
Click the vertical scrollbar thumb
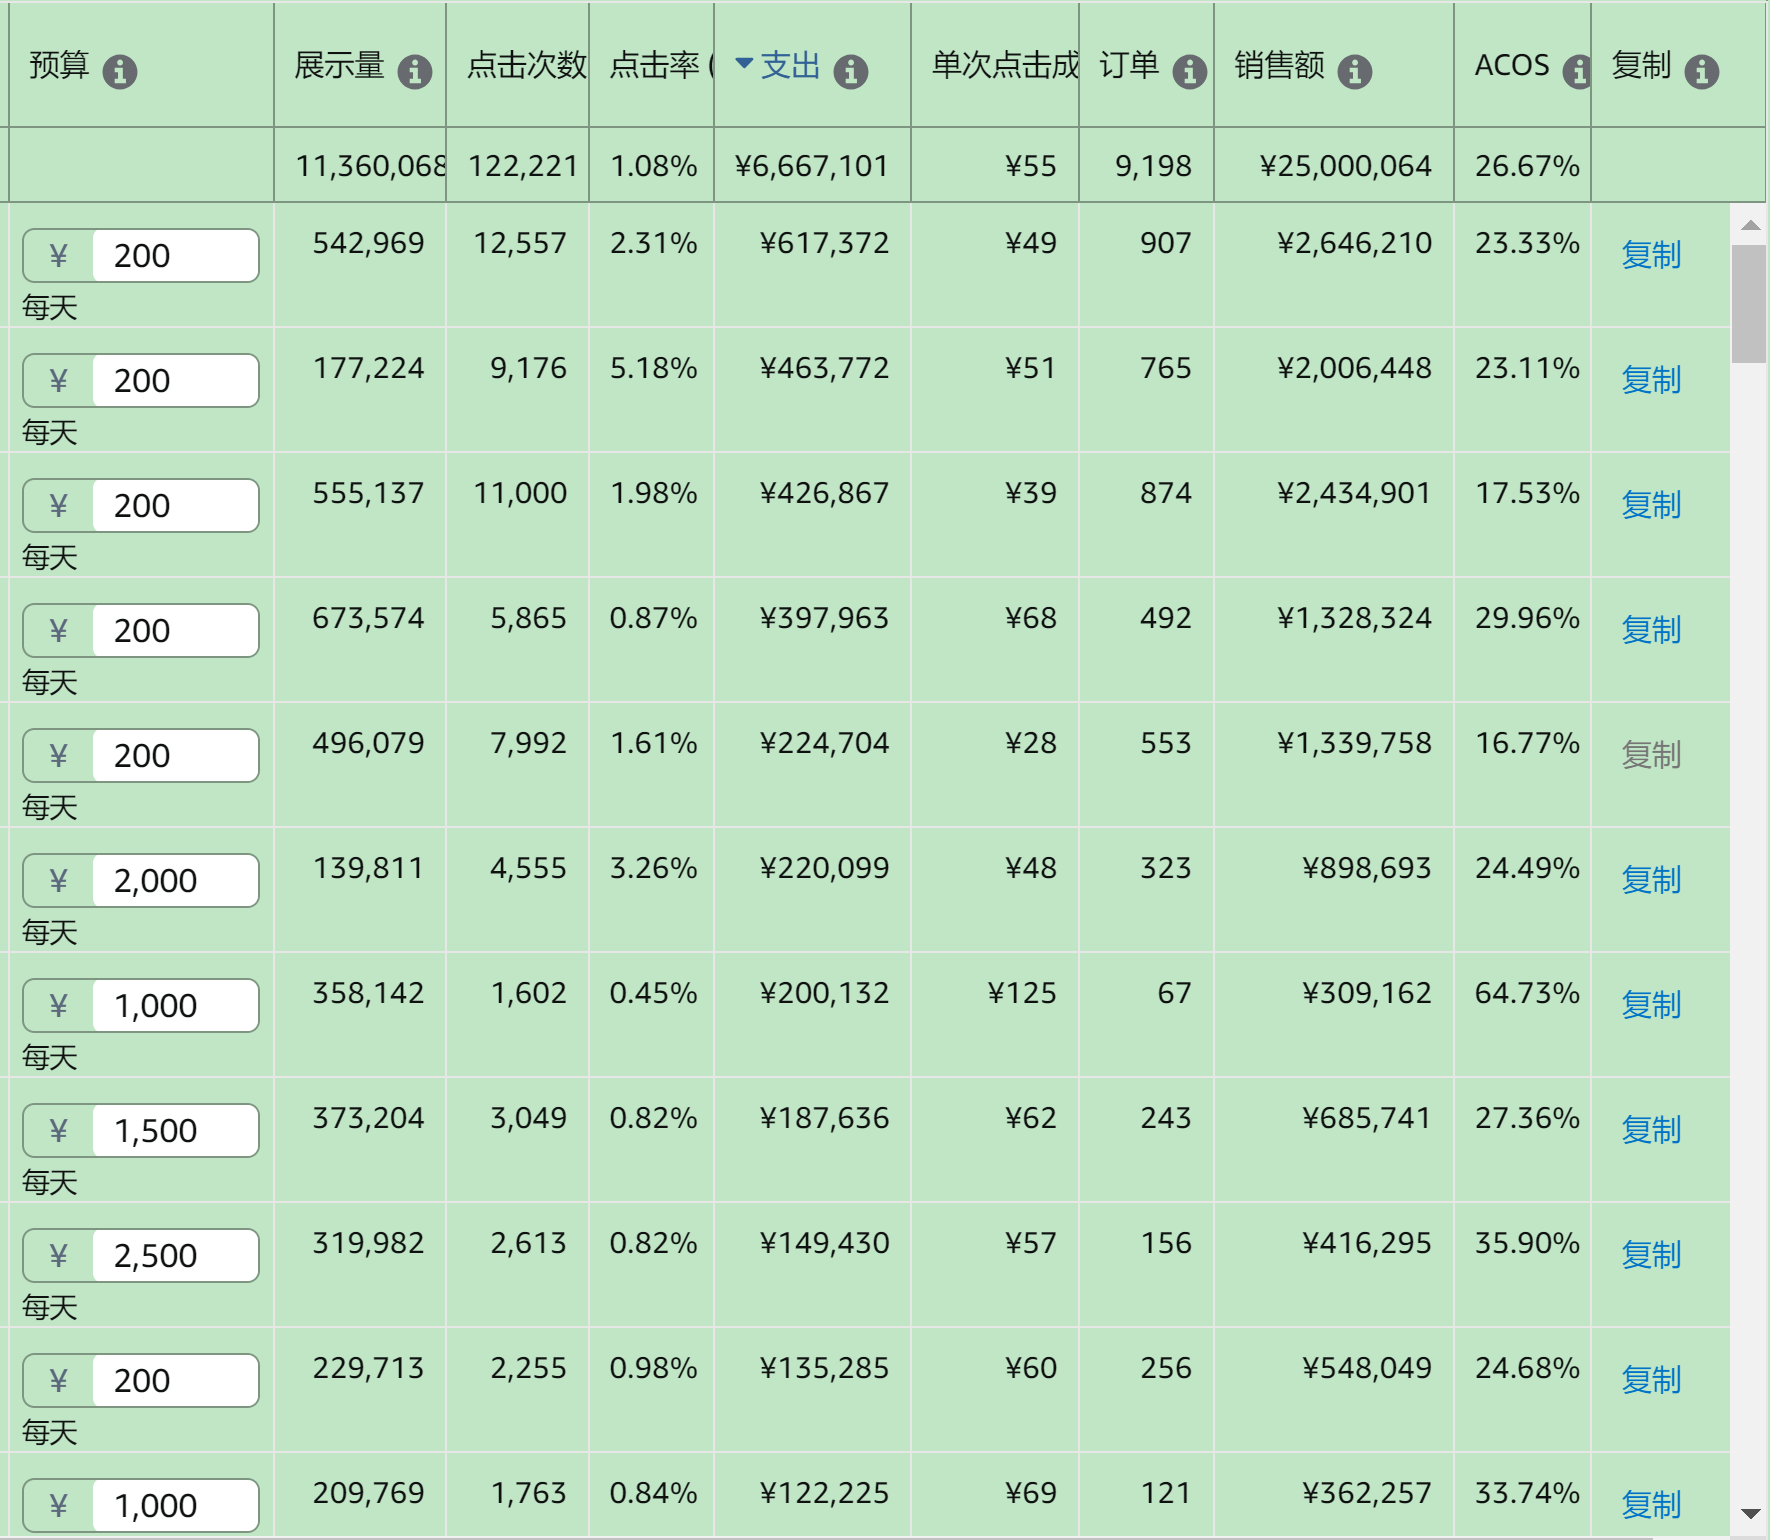tap(1750, 304)
